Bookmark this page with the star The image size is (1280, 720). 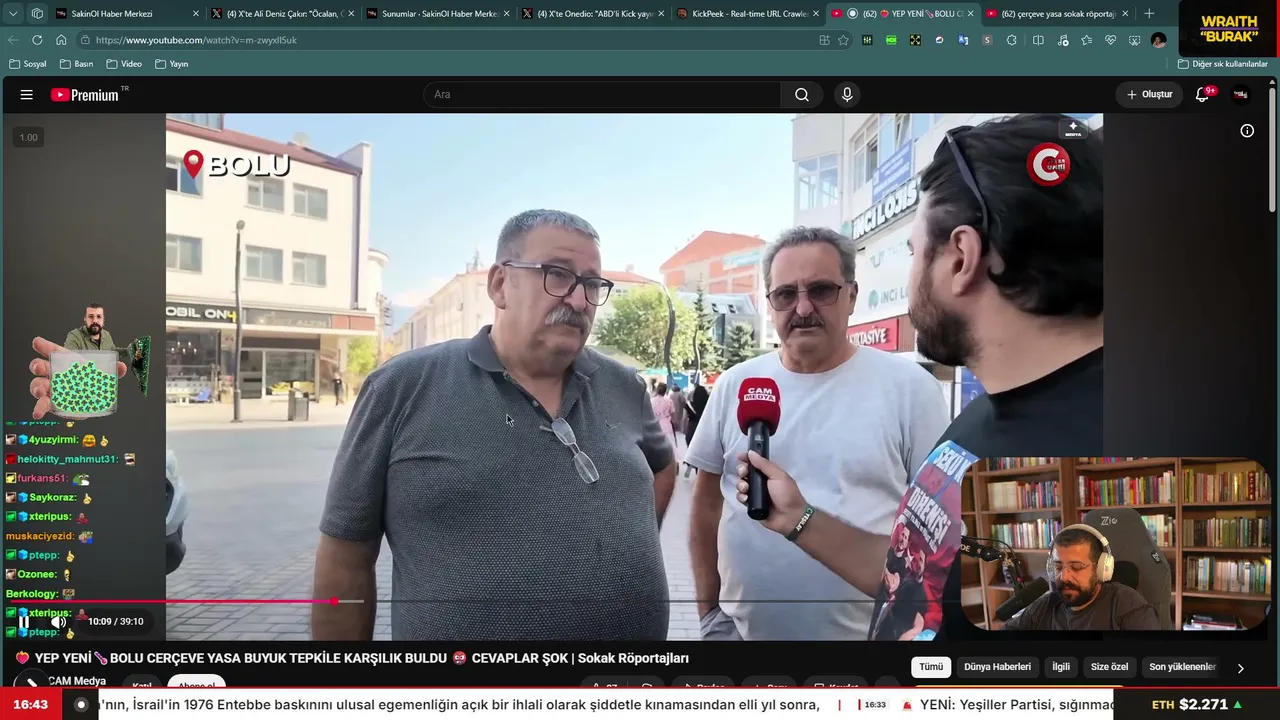(844, 40)
